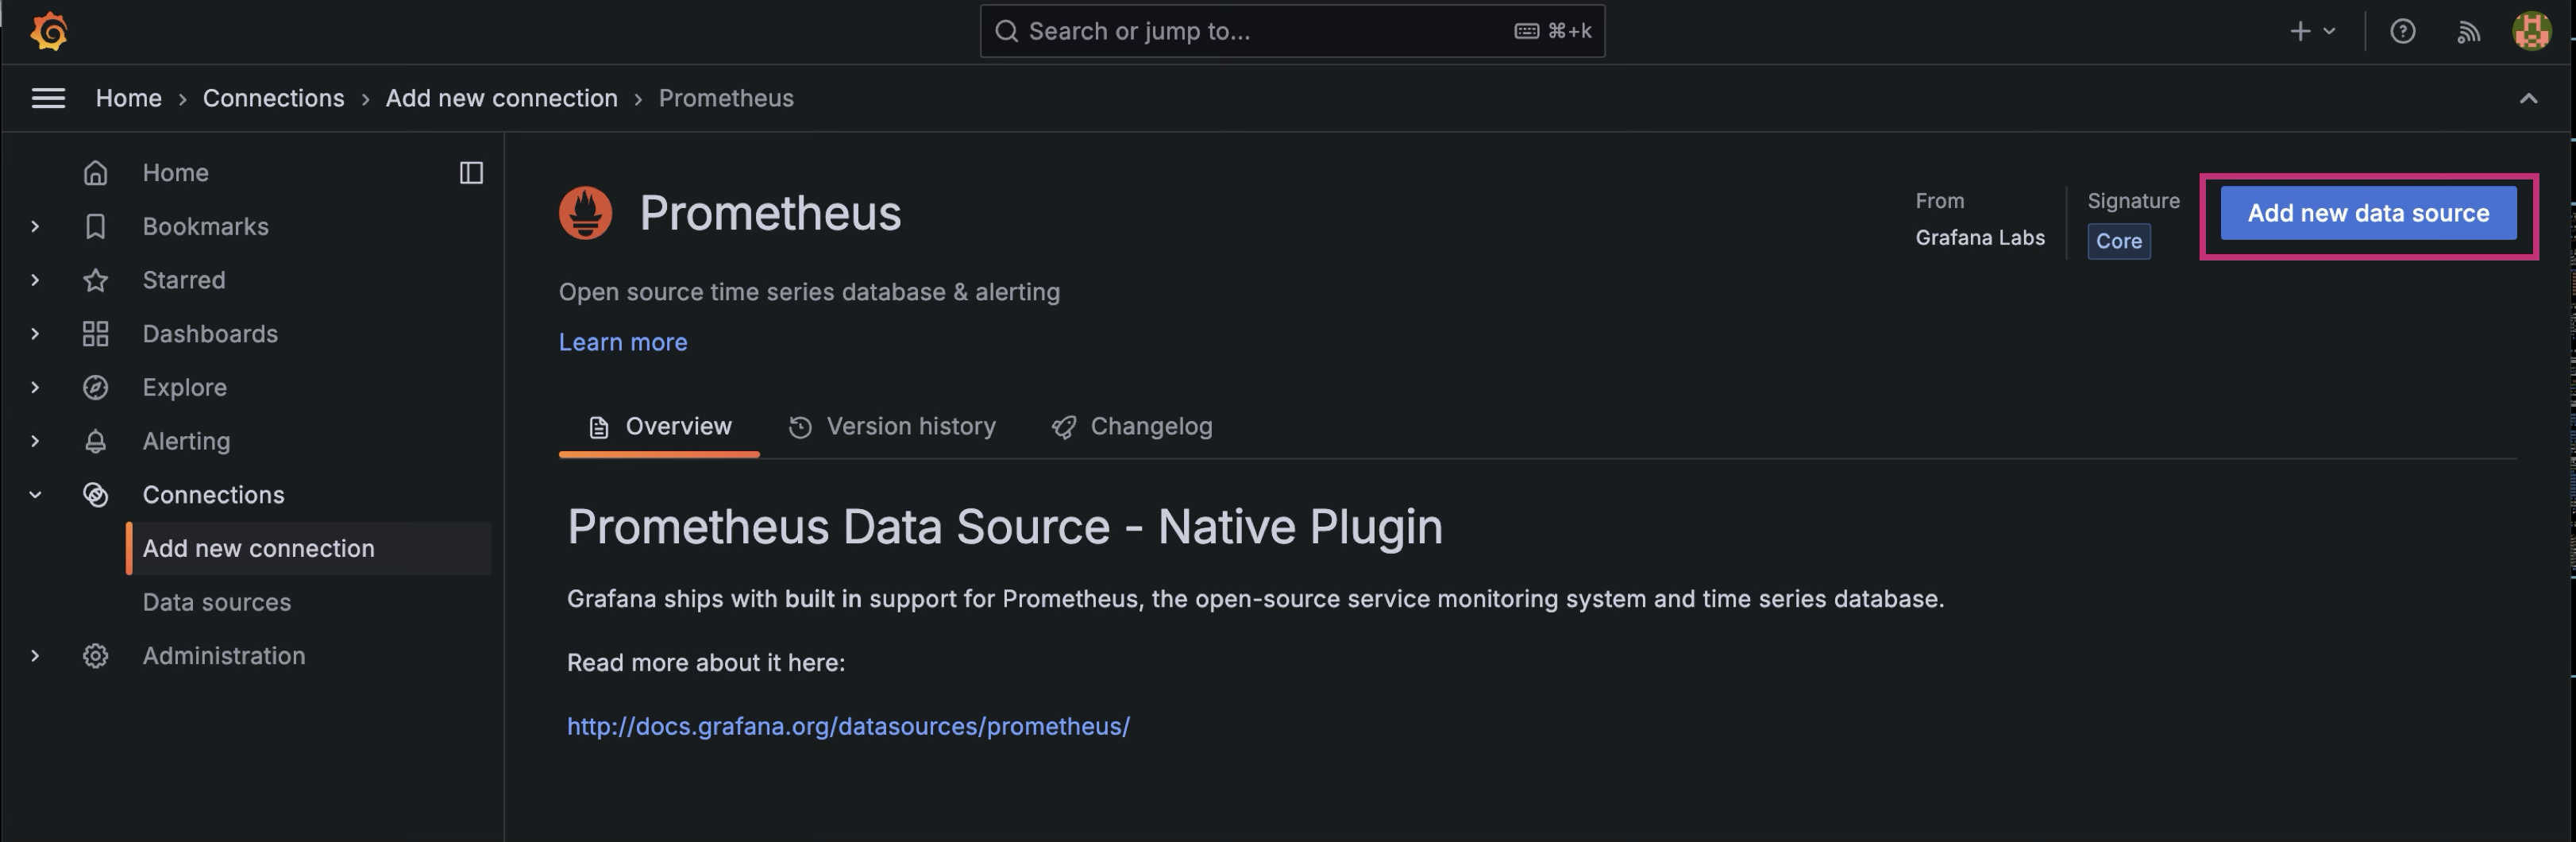This screenshot has width=2576, height=842.
Task: Click the Overview document icon
Action: pyautogui.click(x=598, y=428)
